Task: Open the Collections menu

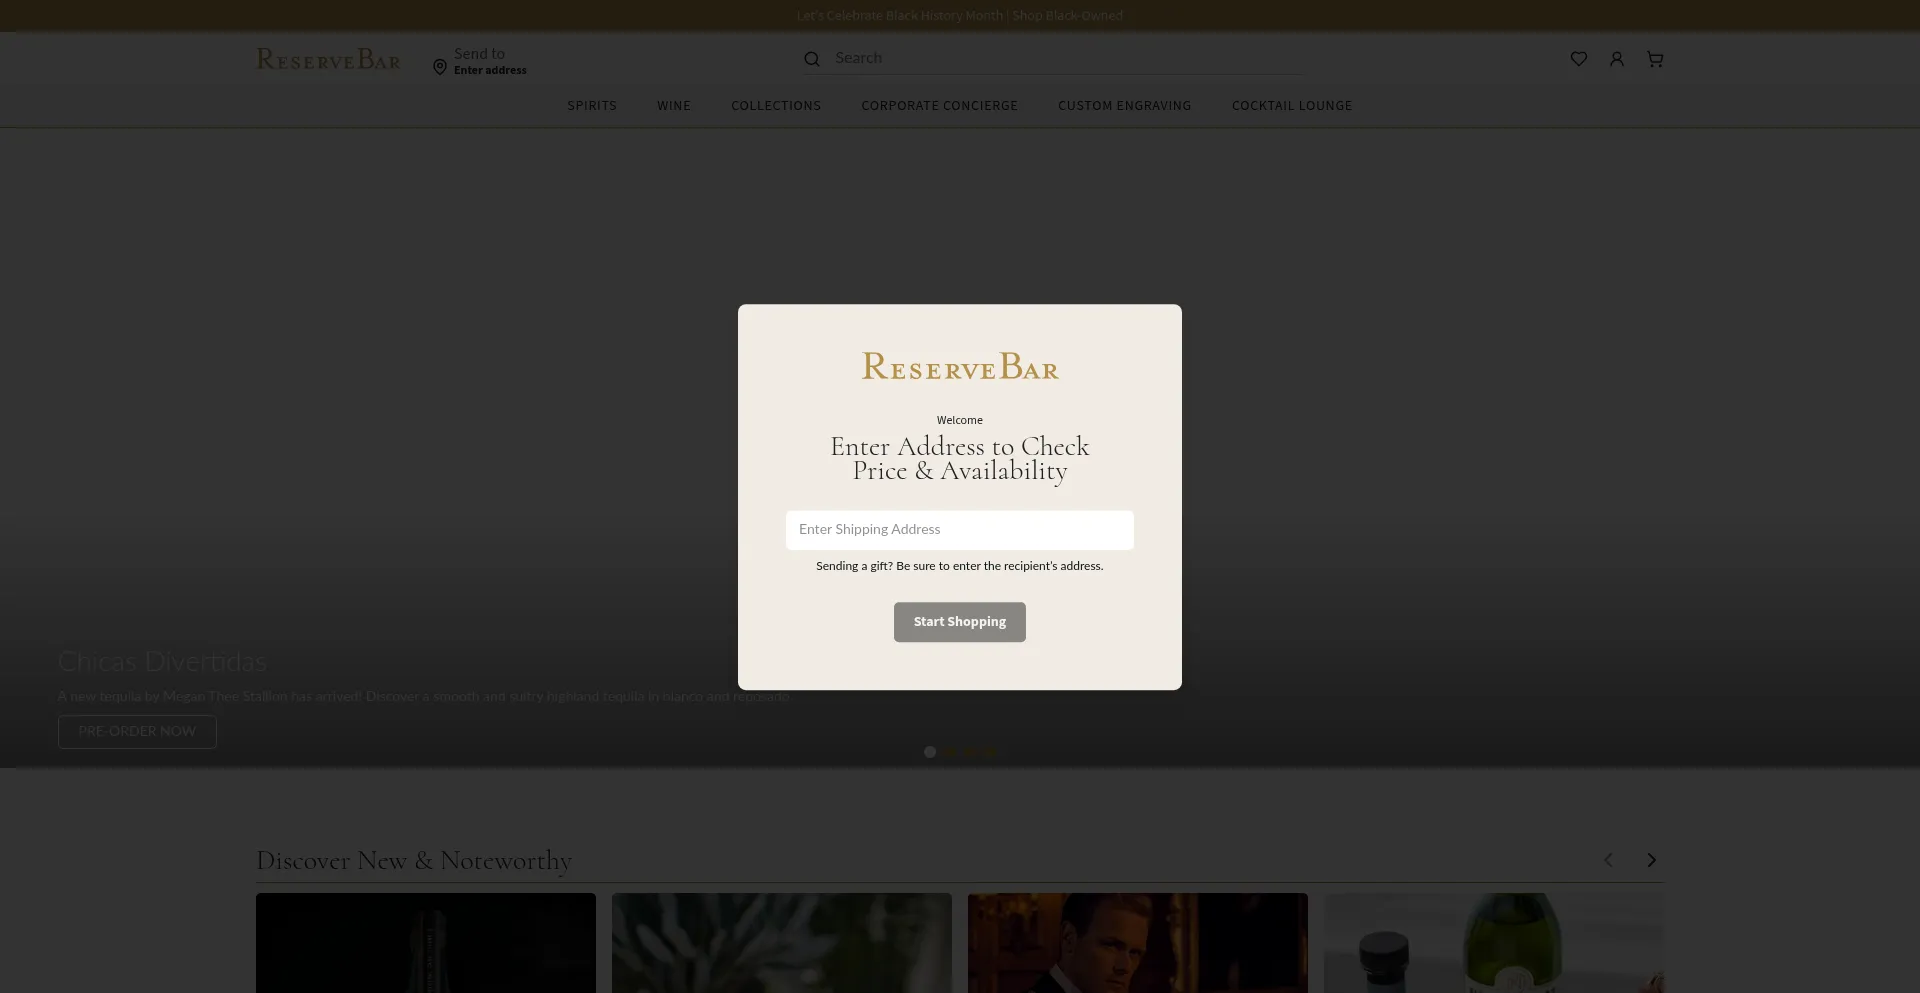Action: coord(776,105)
